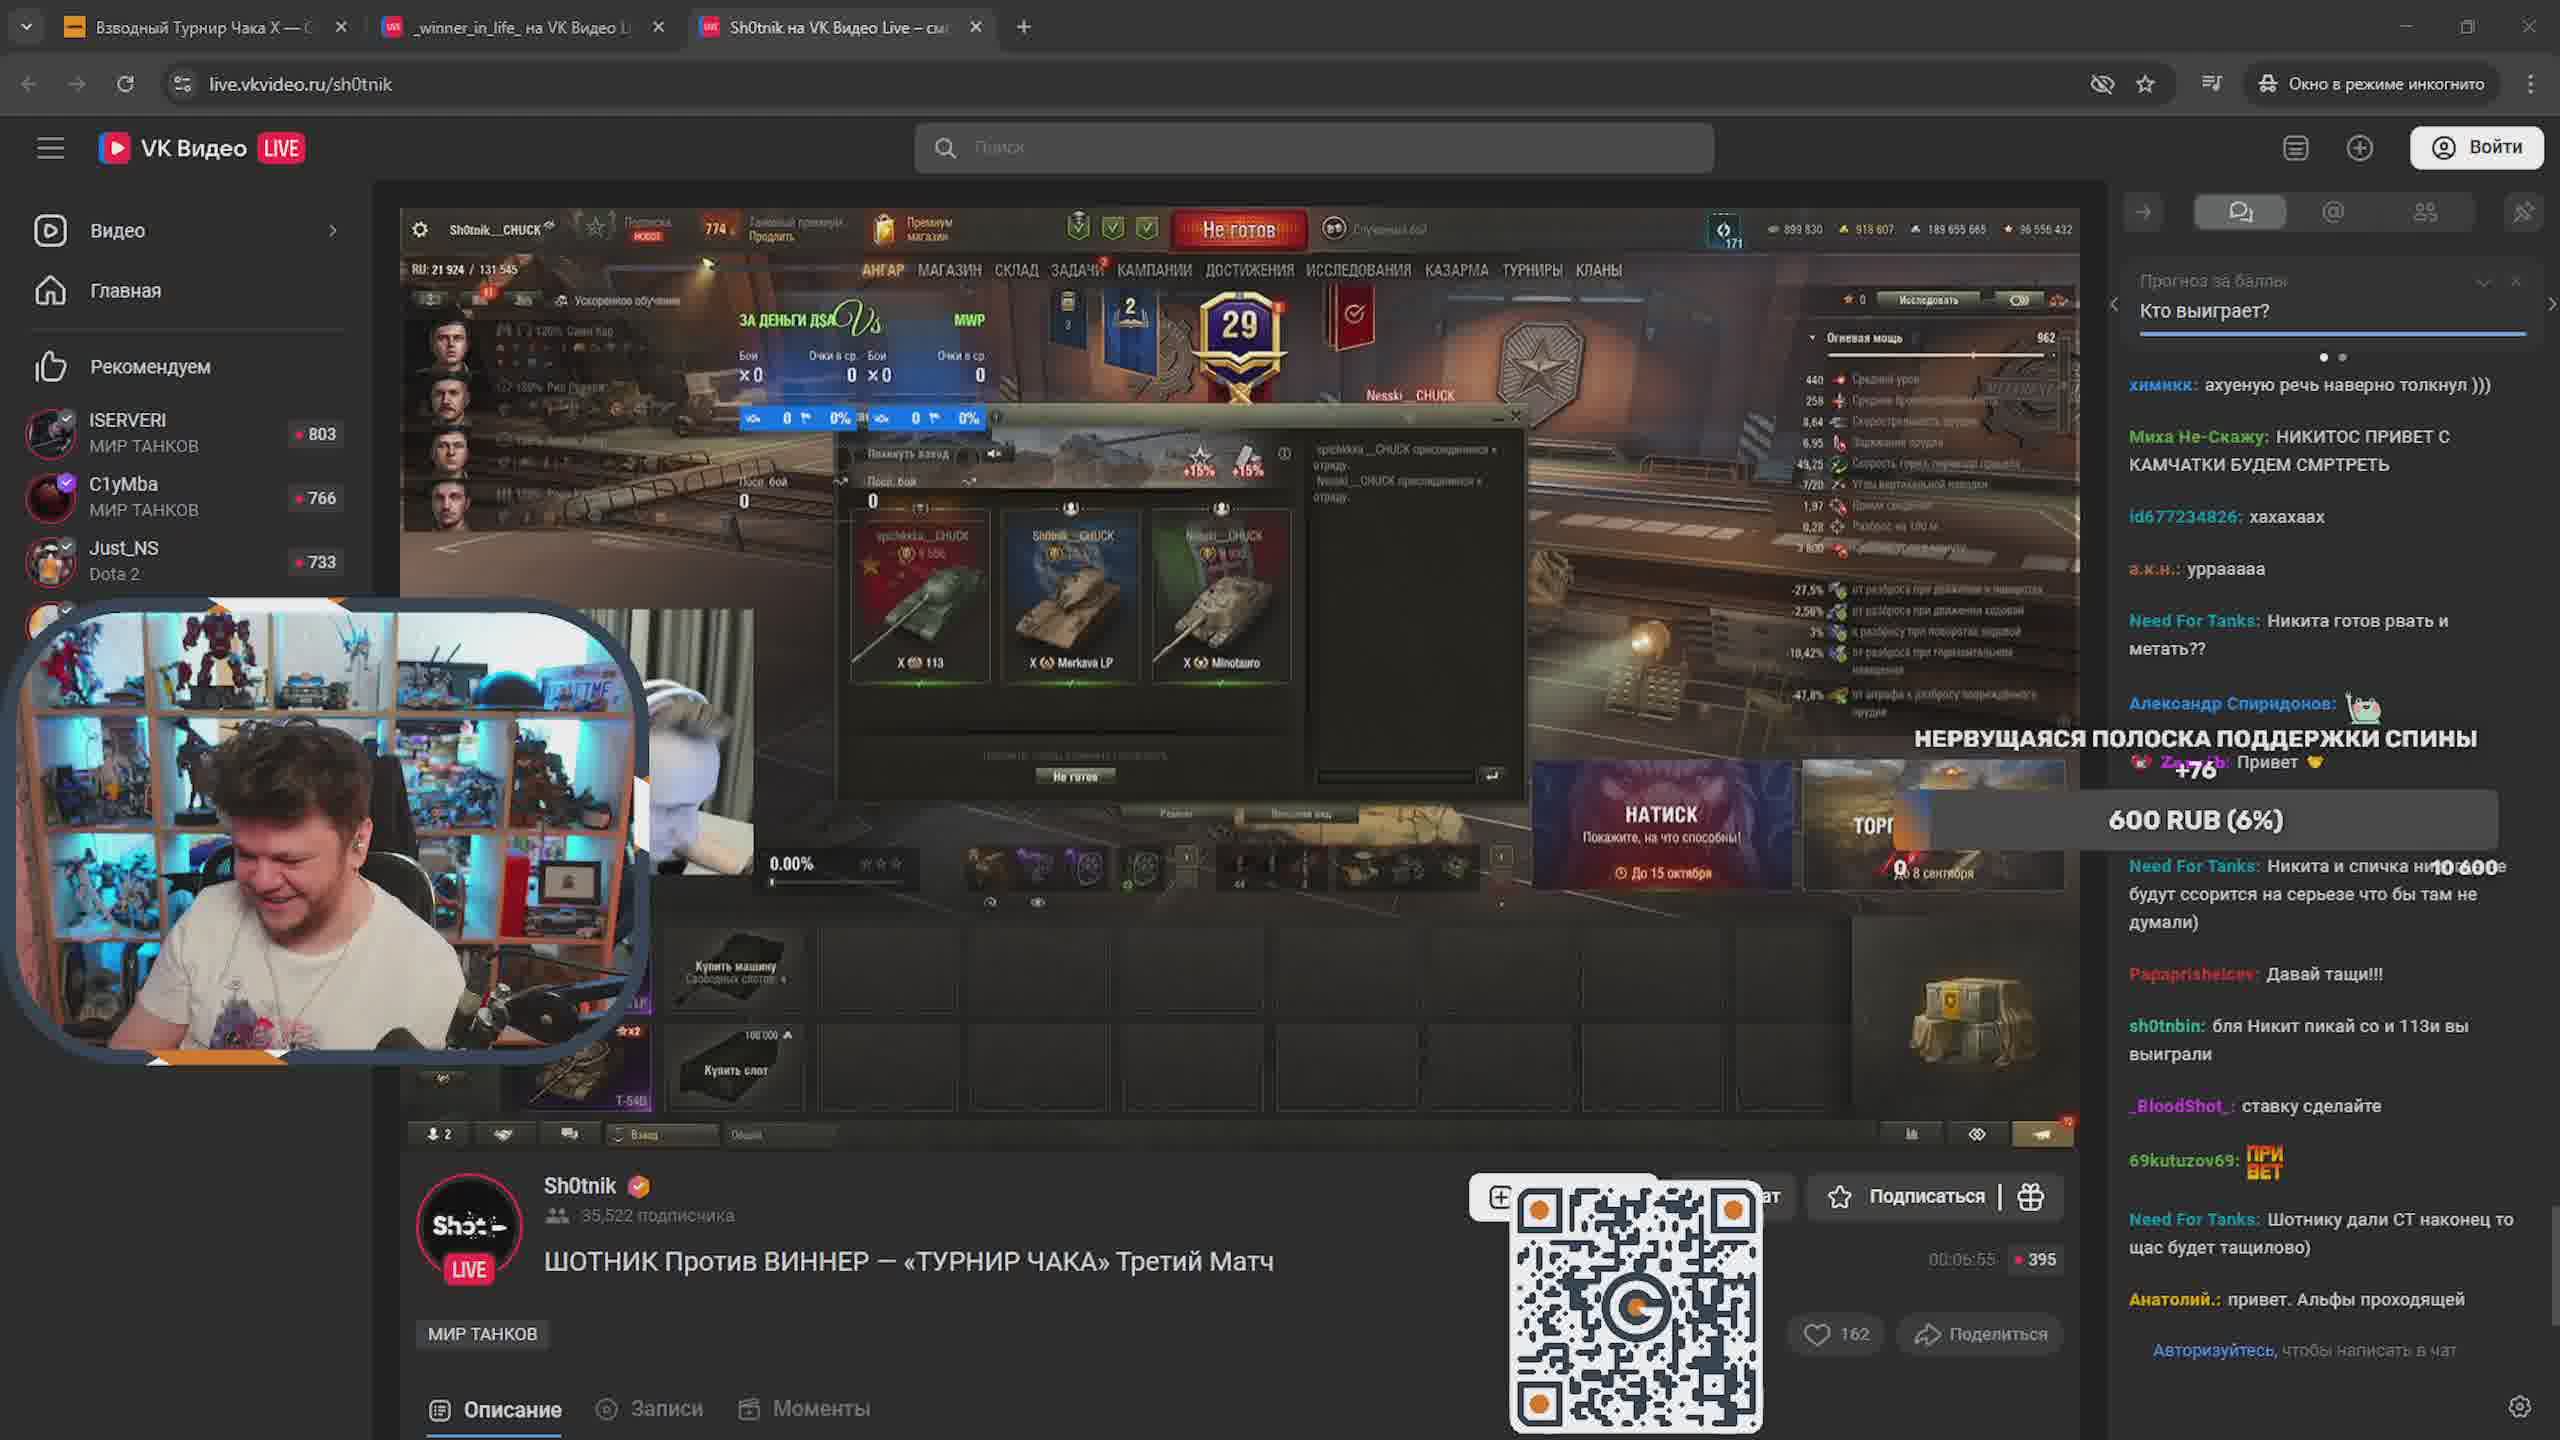Open the hamburger menu beside the VK Видео logo
This screenshot has width=2560, height=1440.
click(x=50, y=148)
